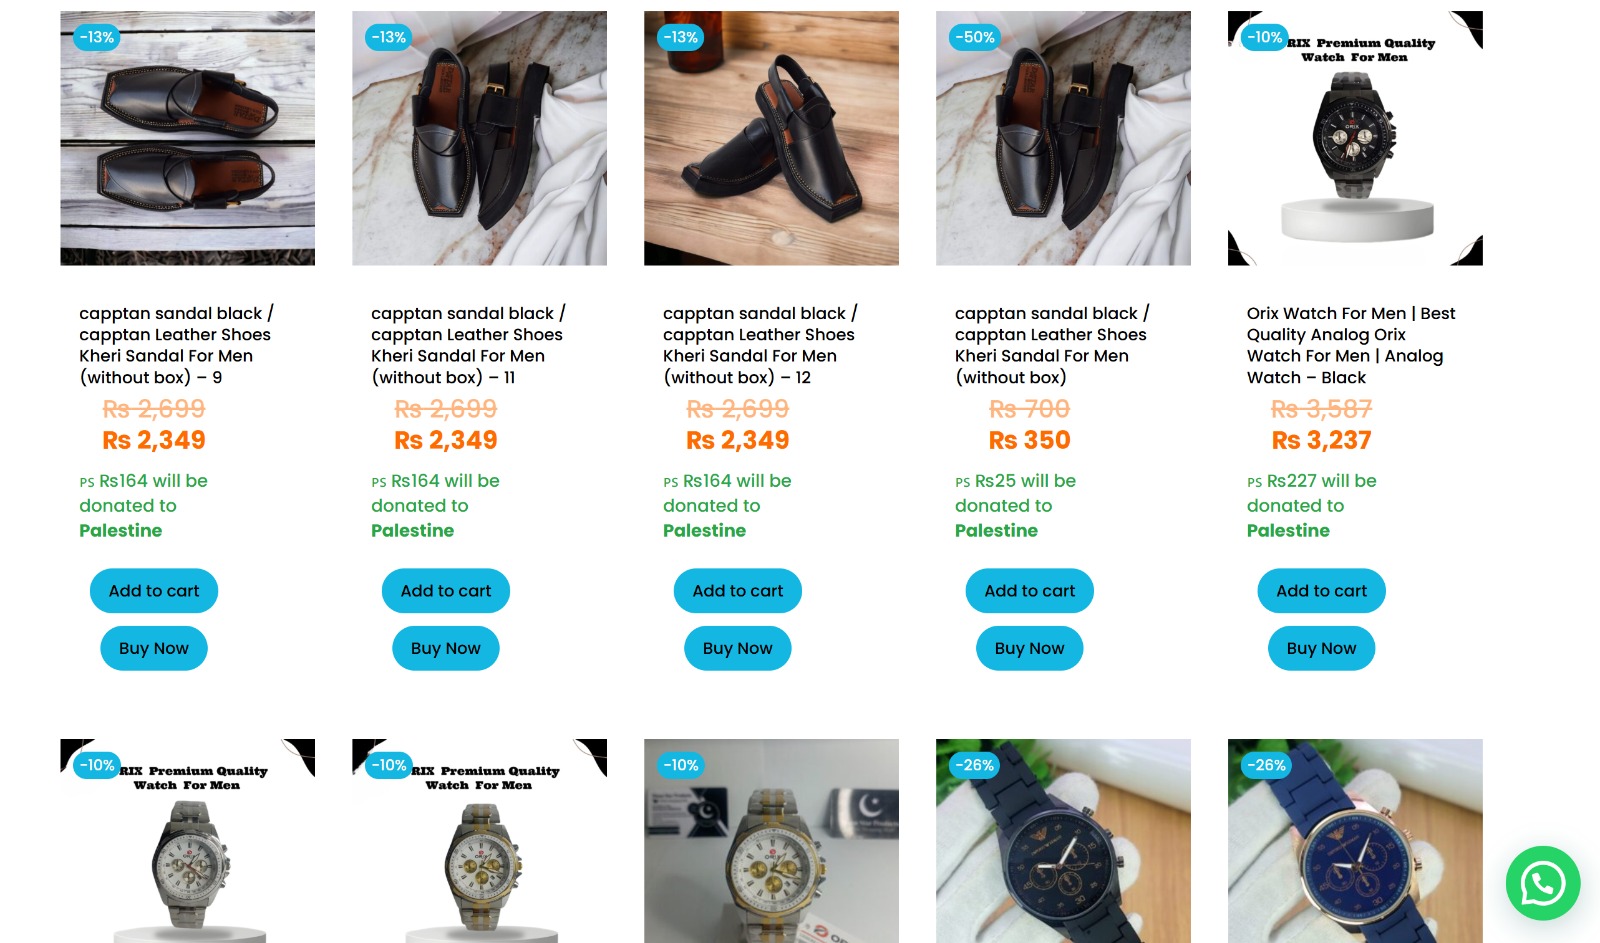
Task: View two-sandals-on-wood product image
Action: (x=187, y=138)
